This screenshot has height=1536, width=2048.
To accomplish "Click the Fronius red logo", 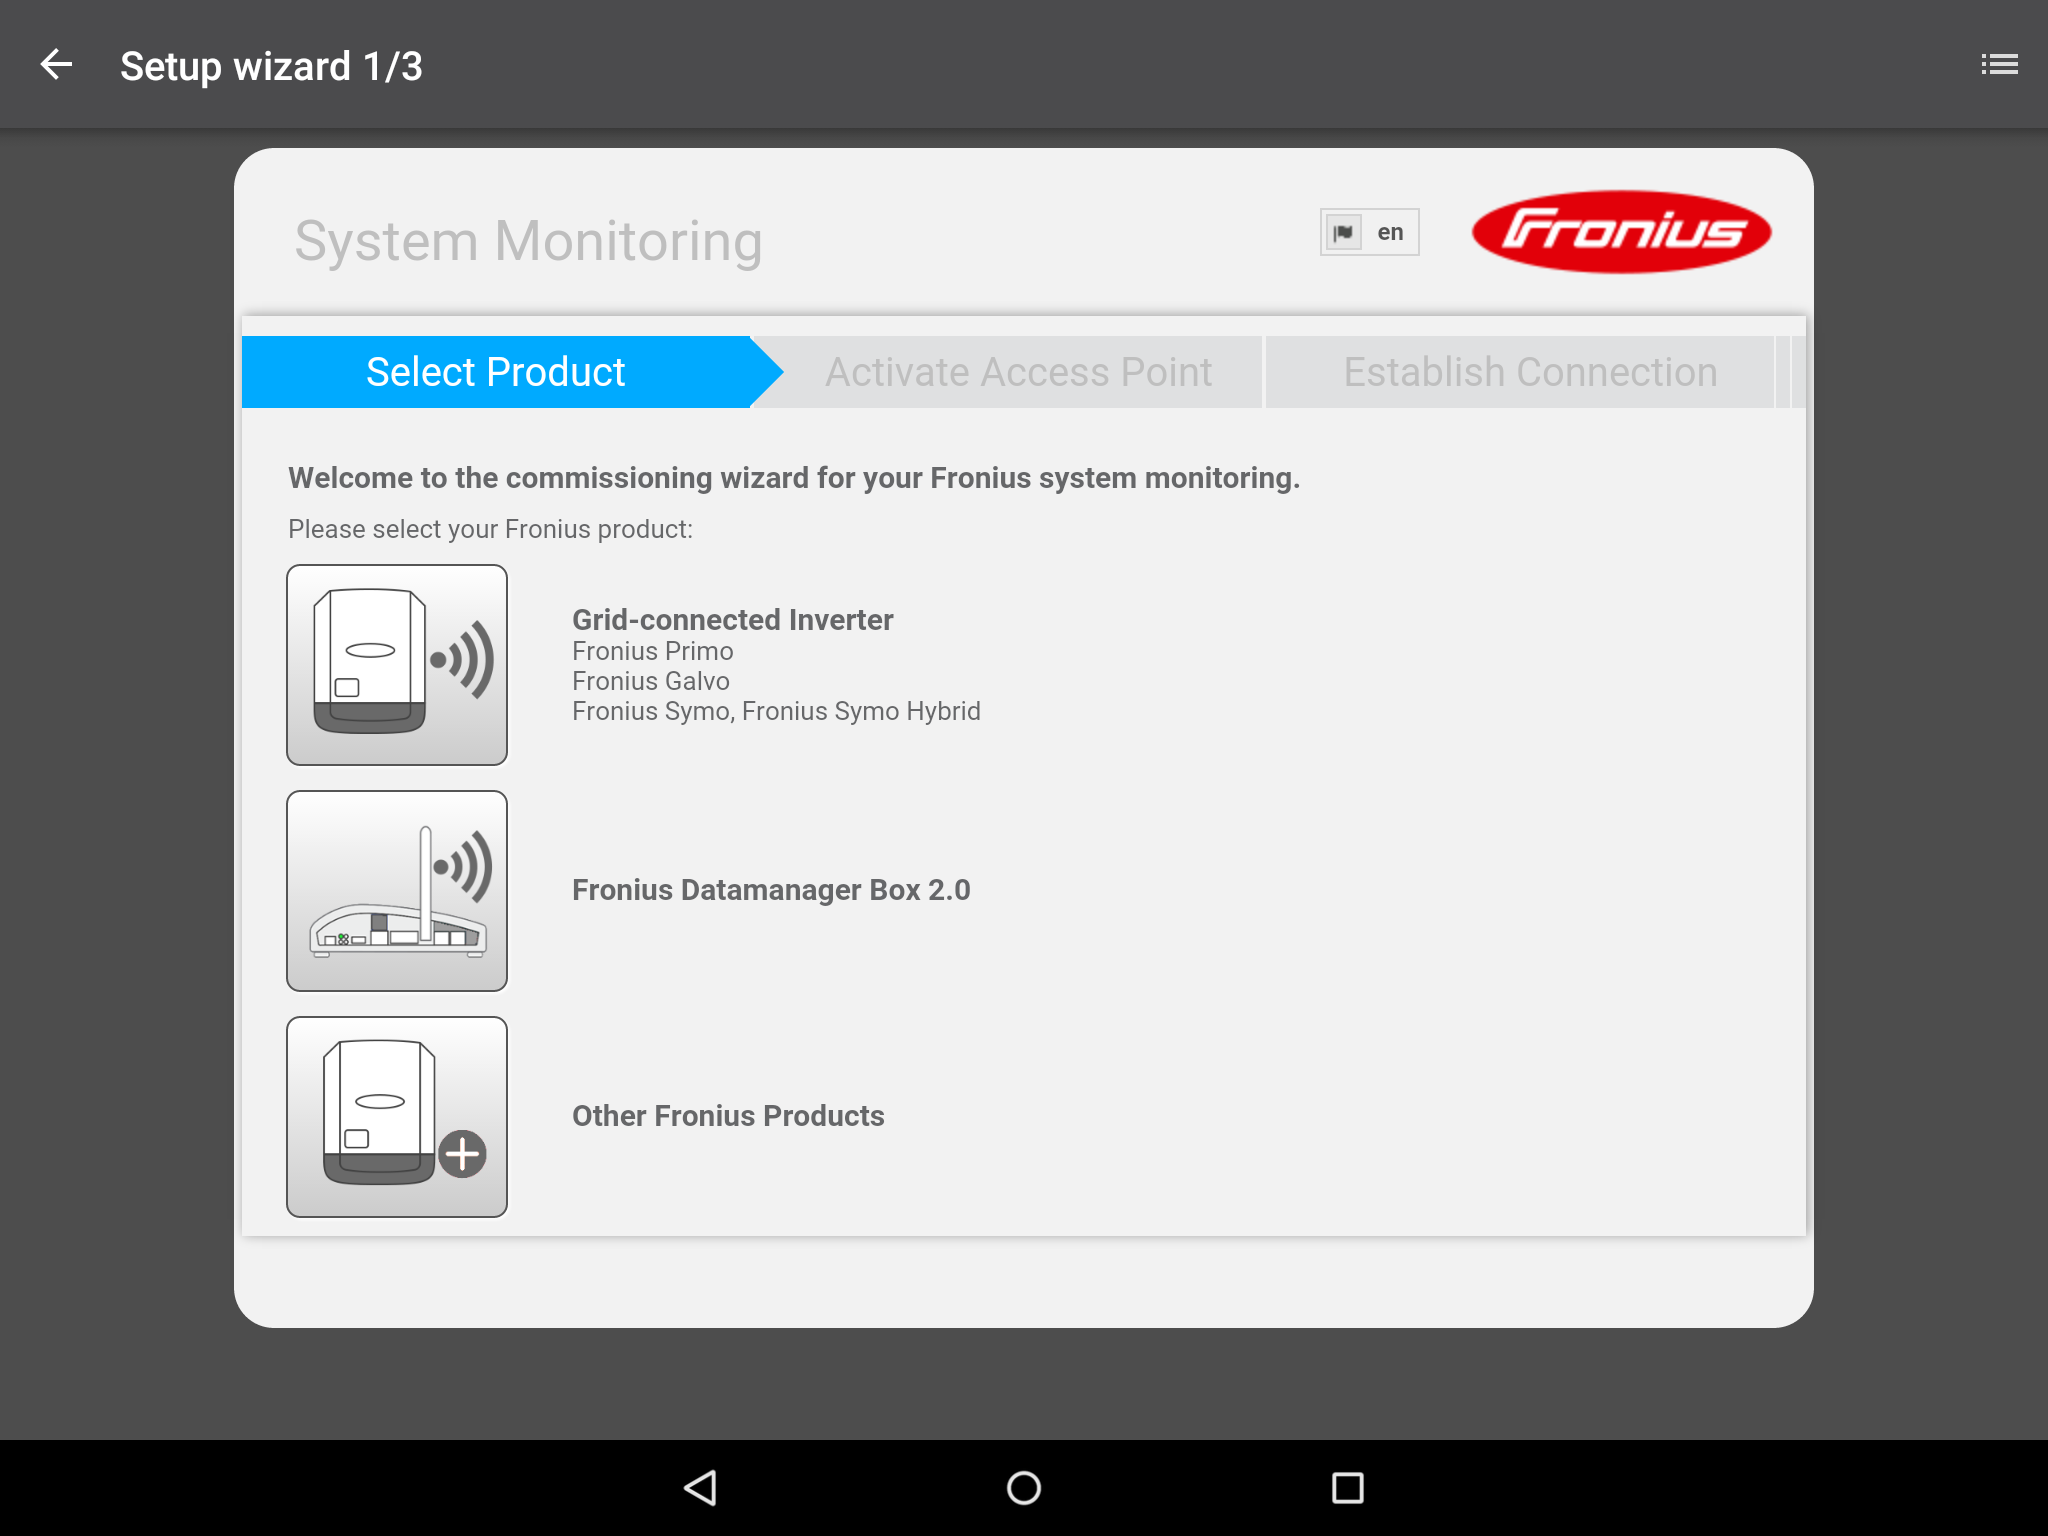I will click(x=1621, y=232).
